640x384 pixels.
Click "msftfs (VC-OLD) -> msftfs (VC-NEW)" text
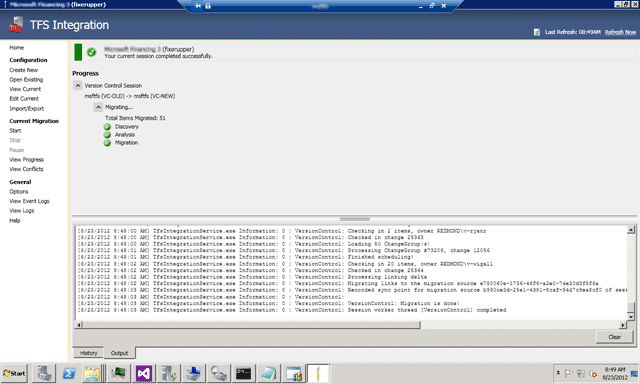(x=130, y=96)
